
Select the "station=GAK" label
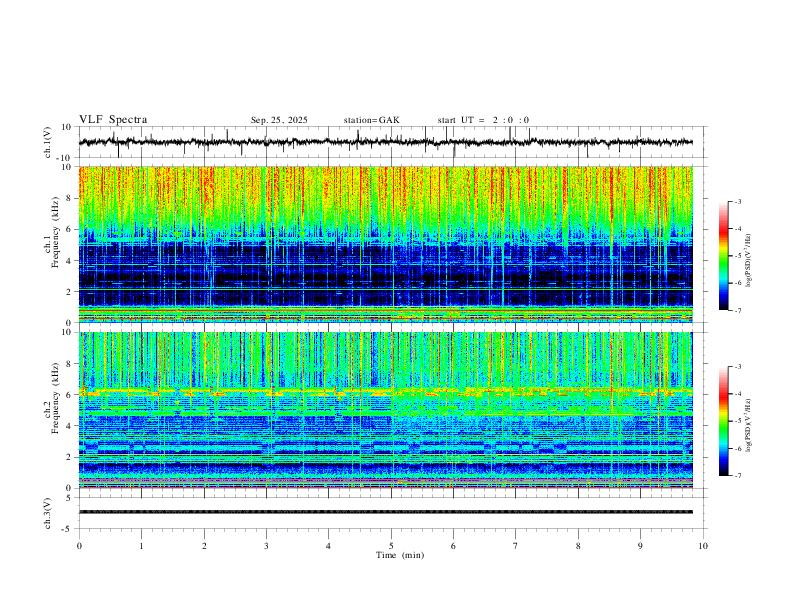pyautogui.click(x=371, y=120)
